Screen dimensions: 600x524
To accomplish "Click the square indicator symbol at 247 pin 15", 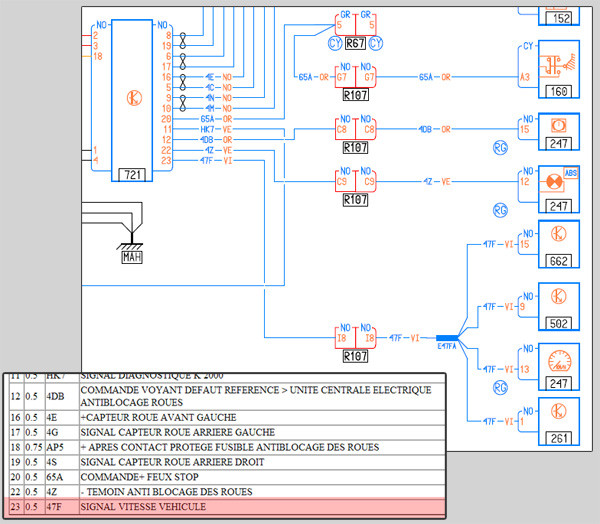I will click(558, 125).
